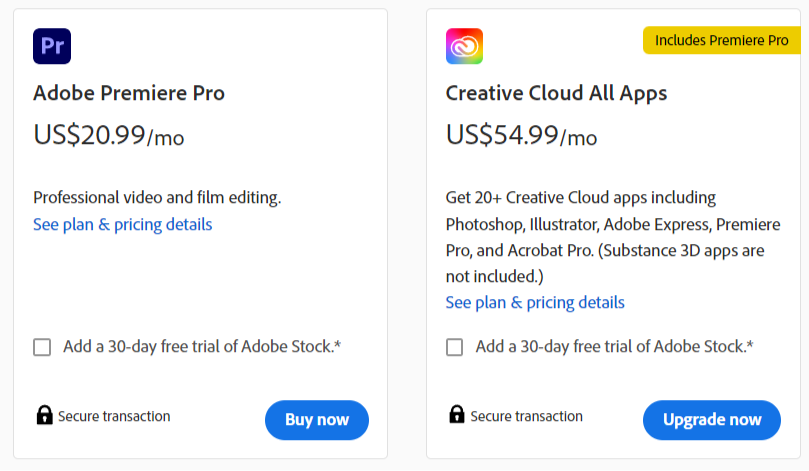The width and height of the screenshot is (809, 471).
Task: Click the Adobe Stock trial label in Premiere card
Action: (x=202, y=347)
